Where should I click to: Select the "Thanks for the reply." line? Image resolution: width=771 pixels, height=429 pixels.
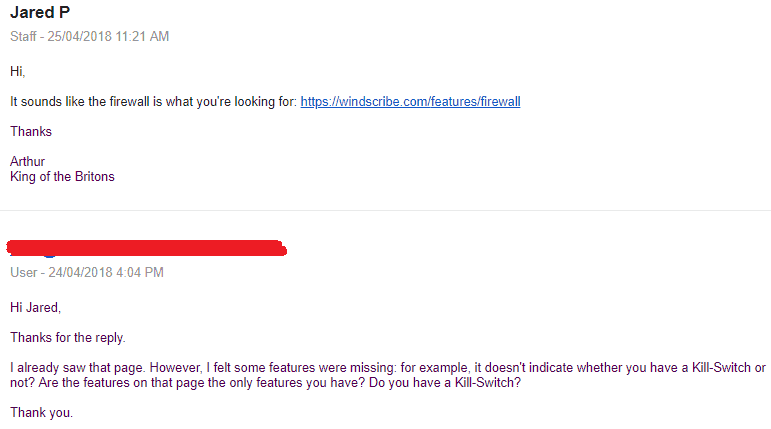[67, 337]
